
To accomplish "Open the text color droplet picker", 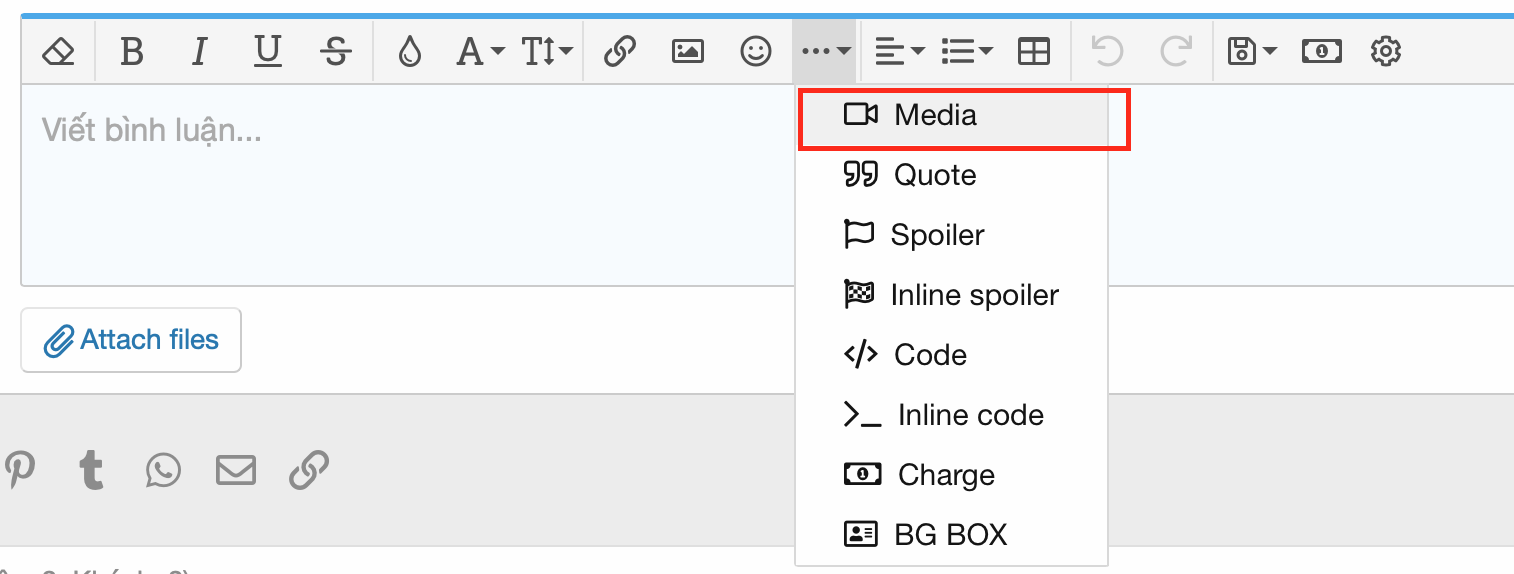I will (409, 51).
